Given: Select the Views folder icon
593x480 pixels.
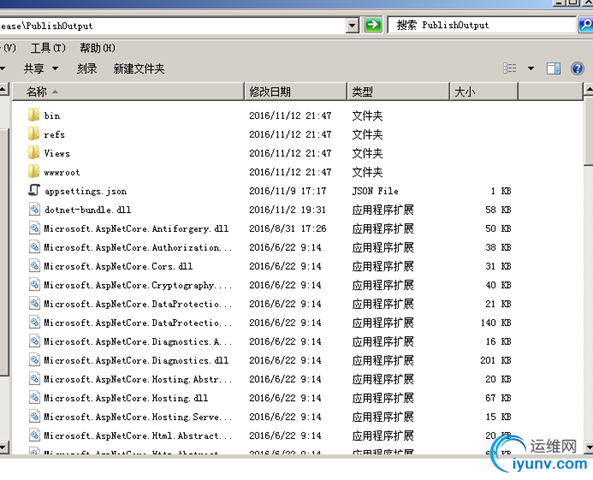Looking at the screenshot, I should [33, 153].
